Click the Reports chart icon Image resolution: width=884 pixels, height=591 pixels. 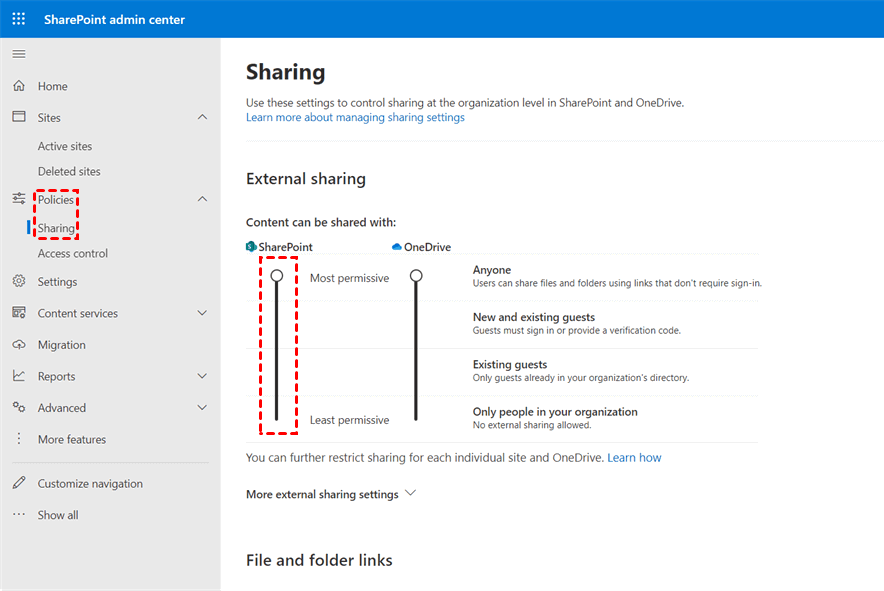pyautogui.click(x=19, y=376)
